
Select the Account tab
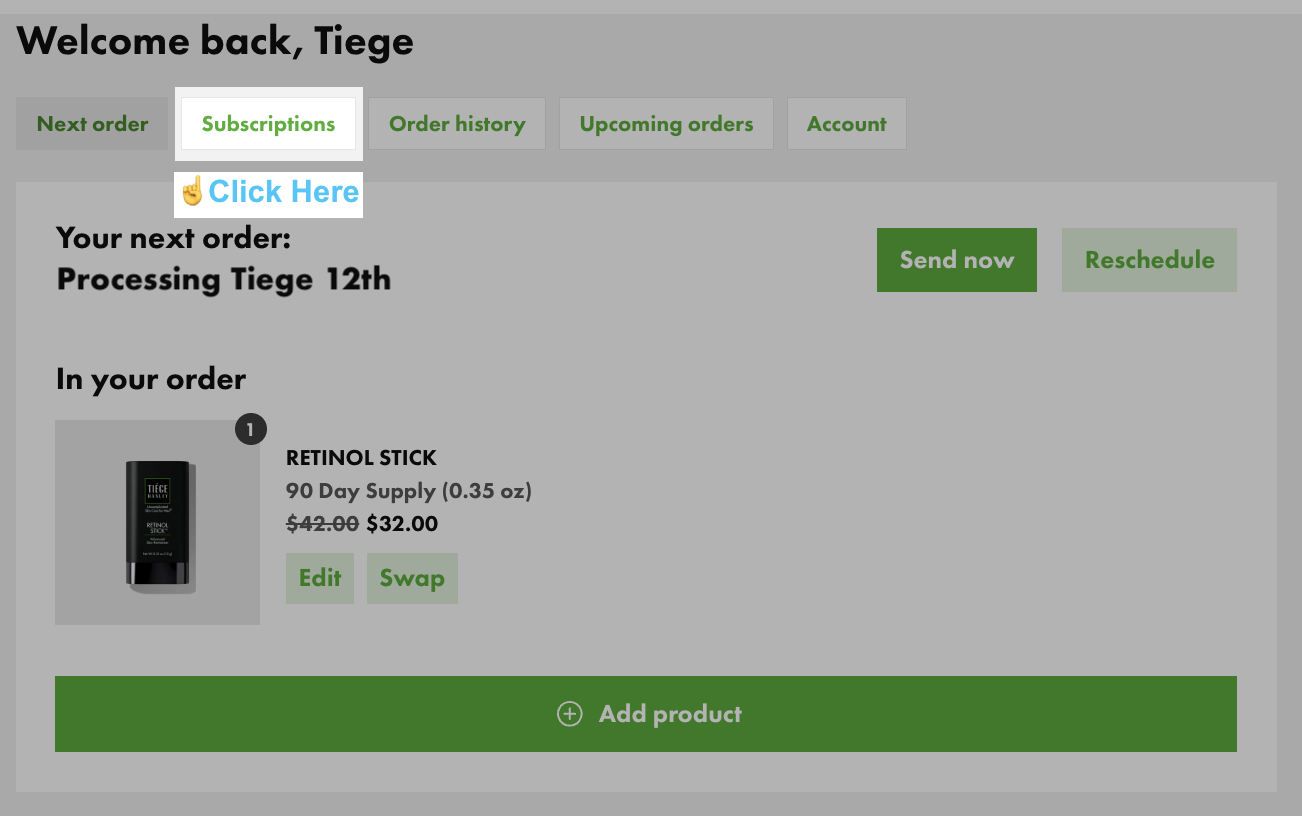[846, 124]
